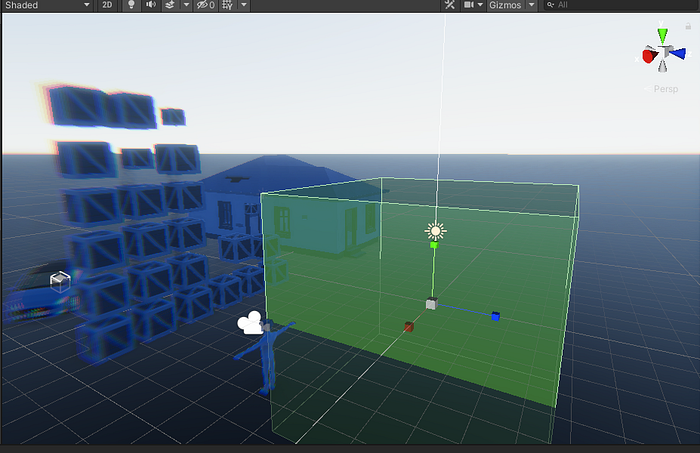This screenshot has width=700, height=453.
Task: Toggle scene lighting with the lightbulb icon
Action: (x=130, y=5)
